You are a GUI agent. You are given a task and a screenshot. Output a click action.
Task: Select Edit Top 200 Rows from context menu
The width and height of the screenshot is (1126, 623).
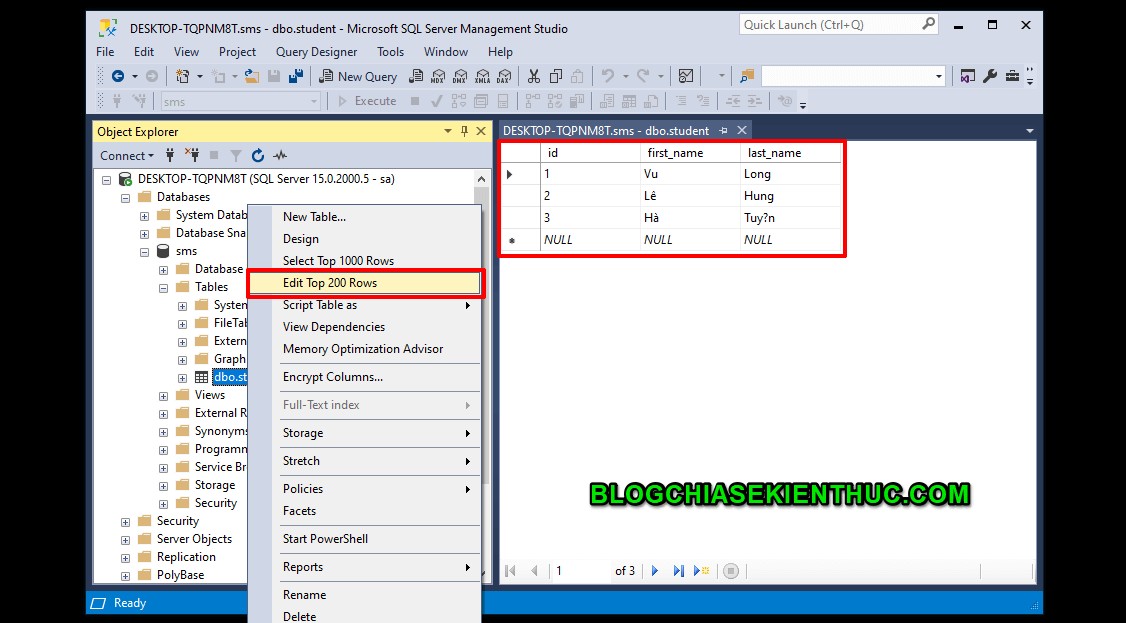click(331, 283)
